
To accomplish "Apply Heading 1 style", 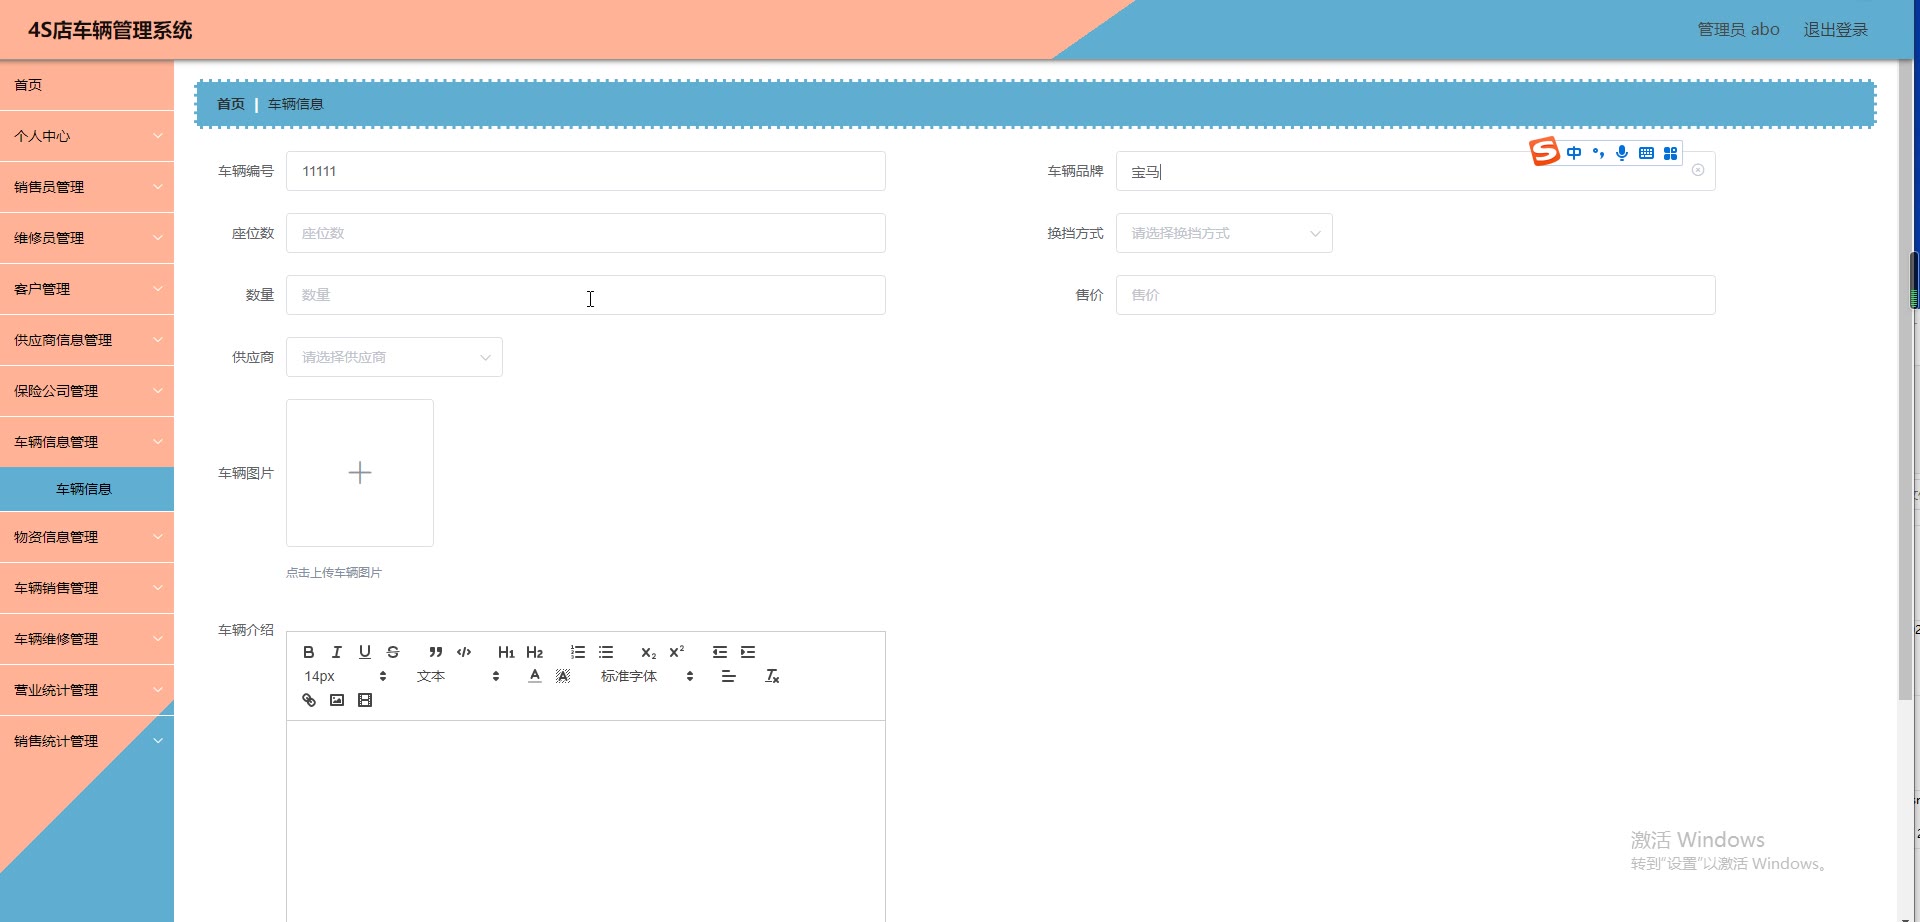I will pos(506,652).
